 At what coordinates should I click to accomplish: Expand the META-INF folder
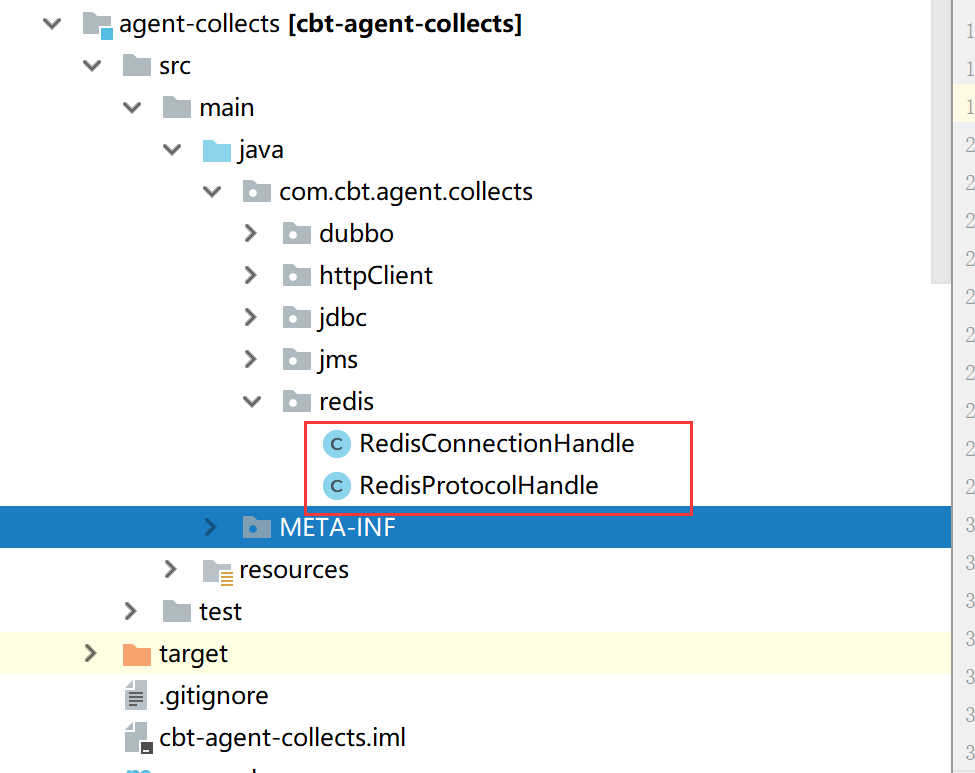point(211,527)
